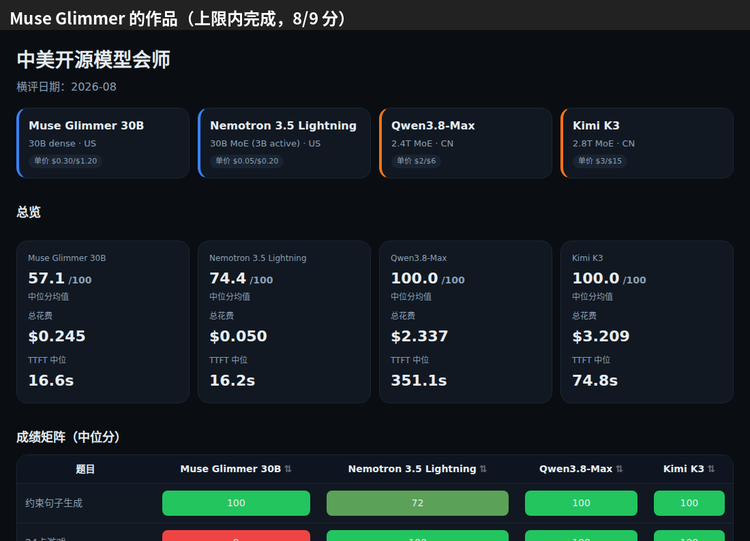
Task: Click Nemotron score 72 cell
Action: coord(418,503)
